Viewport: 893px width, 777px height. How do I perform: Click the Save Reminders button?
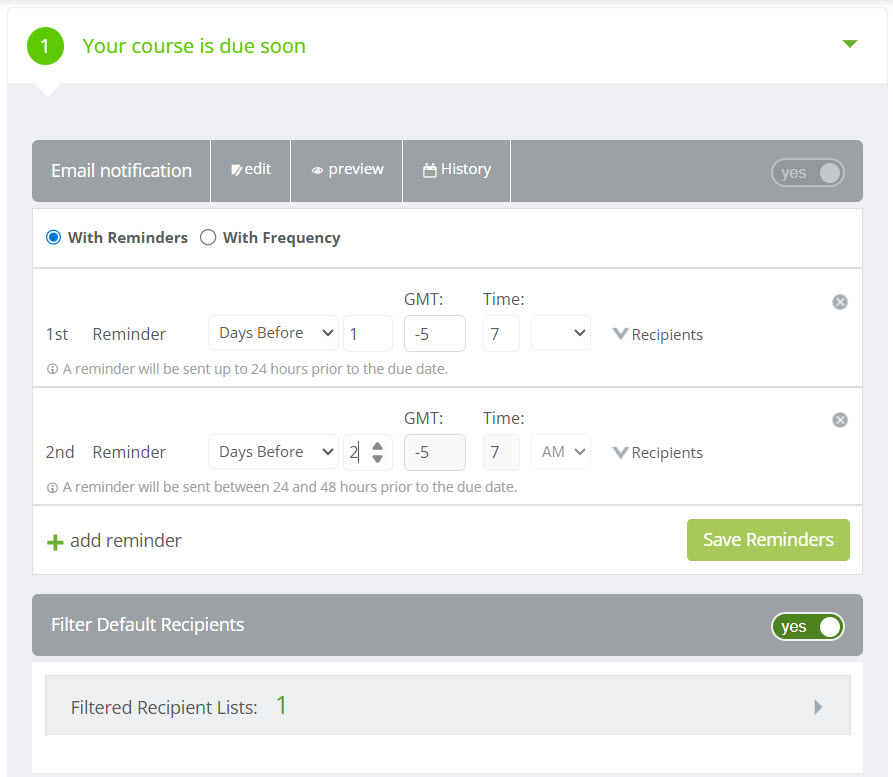tap(768, 539)
